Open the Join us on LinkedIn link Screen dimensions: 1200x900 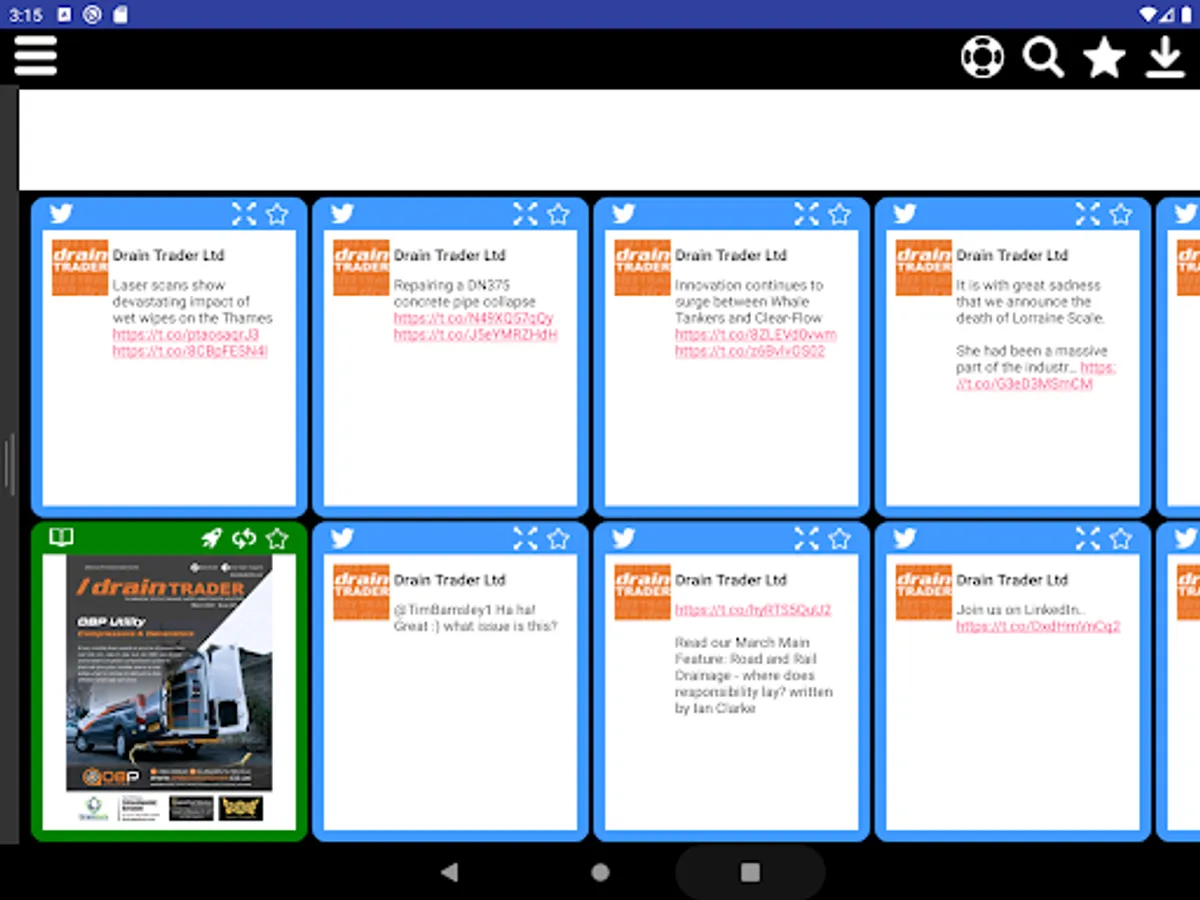[x=1037, y=626]
